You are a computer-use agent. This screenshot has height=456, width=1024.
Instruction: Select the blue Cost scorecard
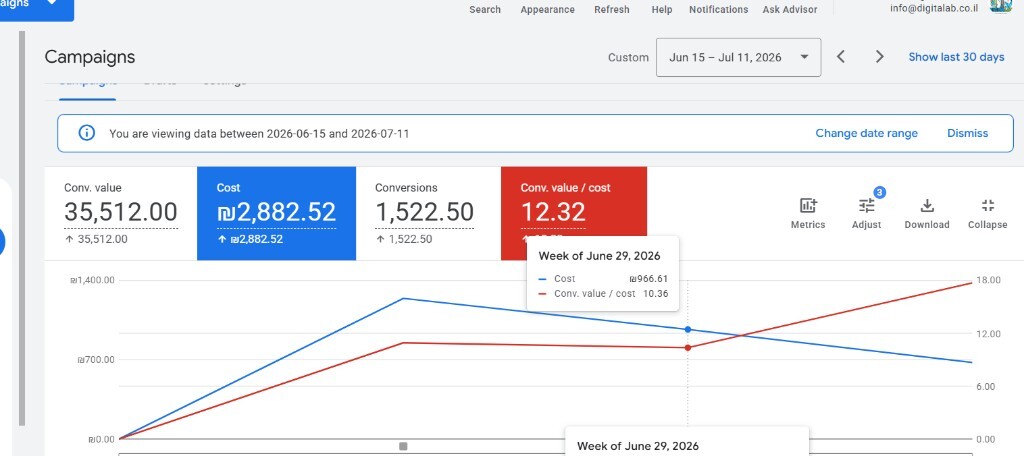coord(276,213)
